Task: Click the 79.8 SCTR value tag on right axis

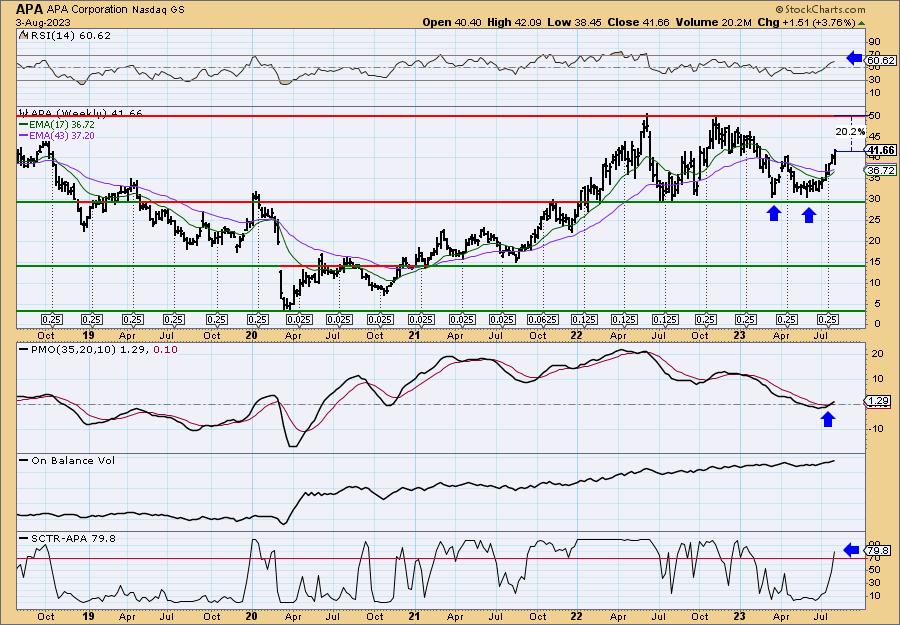Action: (879, 551)
